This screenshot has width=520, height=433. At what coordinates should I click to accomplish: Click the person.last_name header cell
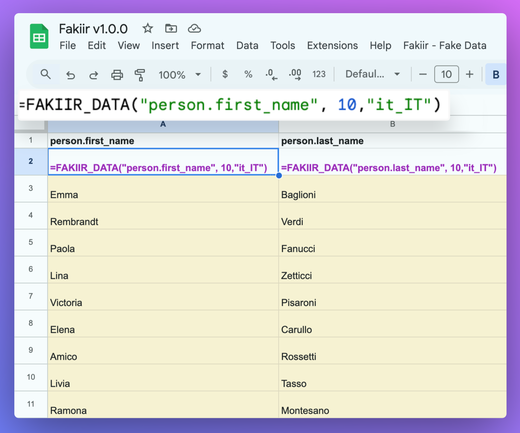392,141
